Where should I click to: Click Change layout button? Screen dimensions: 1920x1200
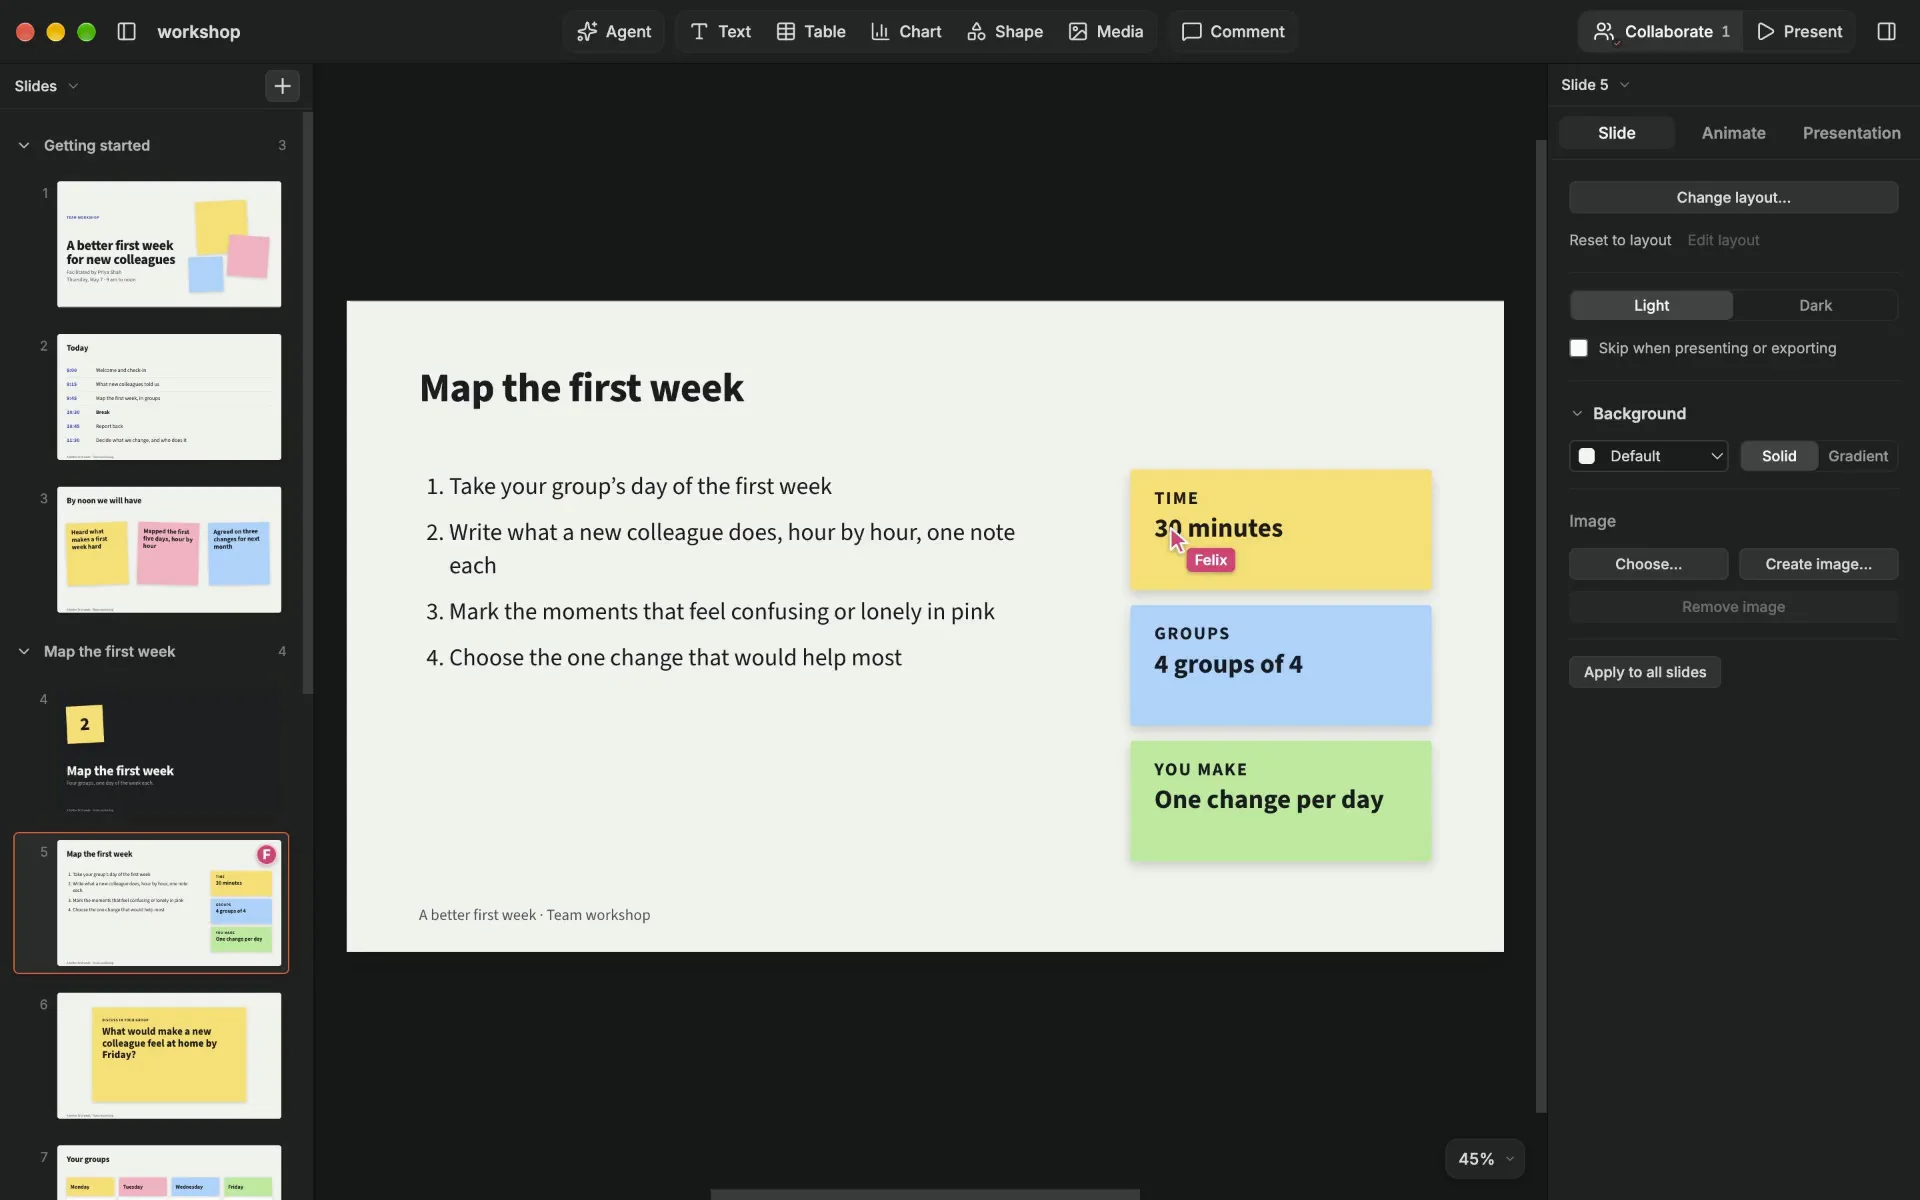click(1733, 197)
